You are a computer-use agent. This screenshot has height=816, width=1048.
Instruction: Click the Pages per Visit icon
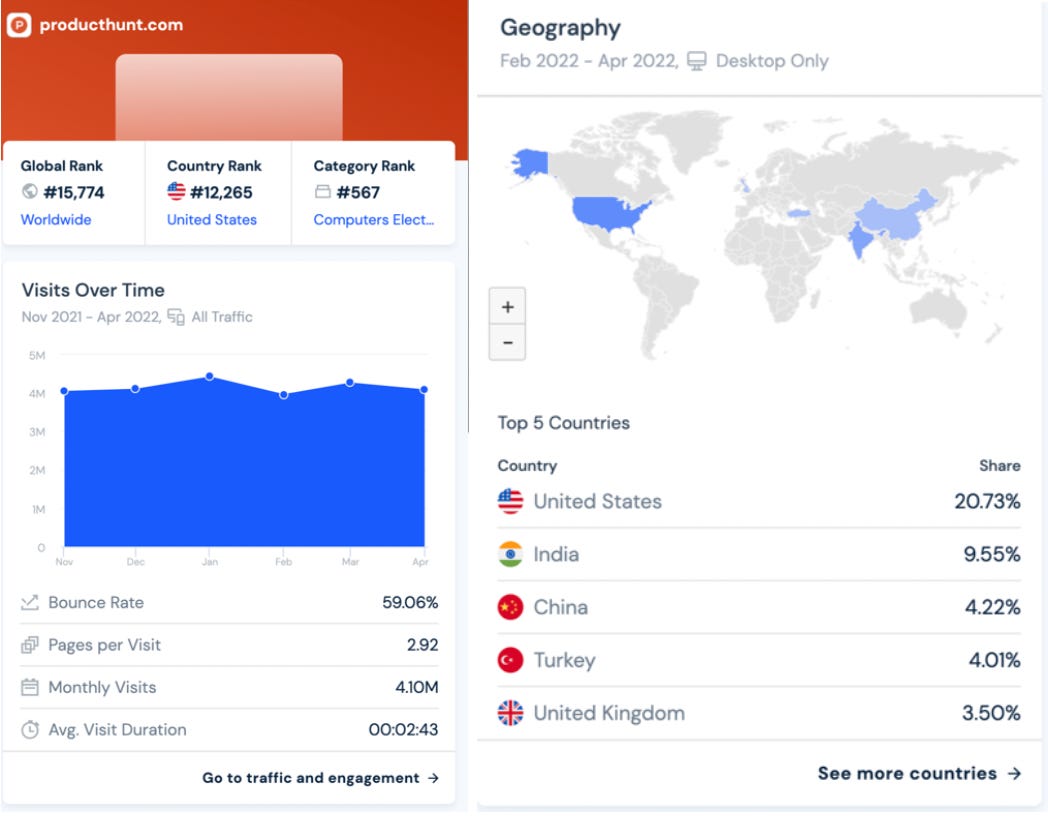point(30,646)
